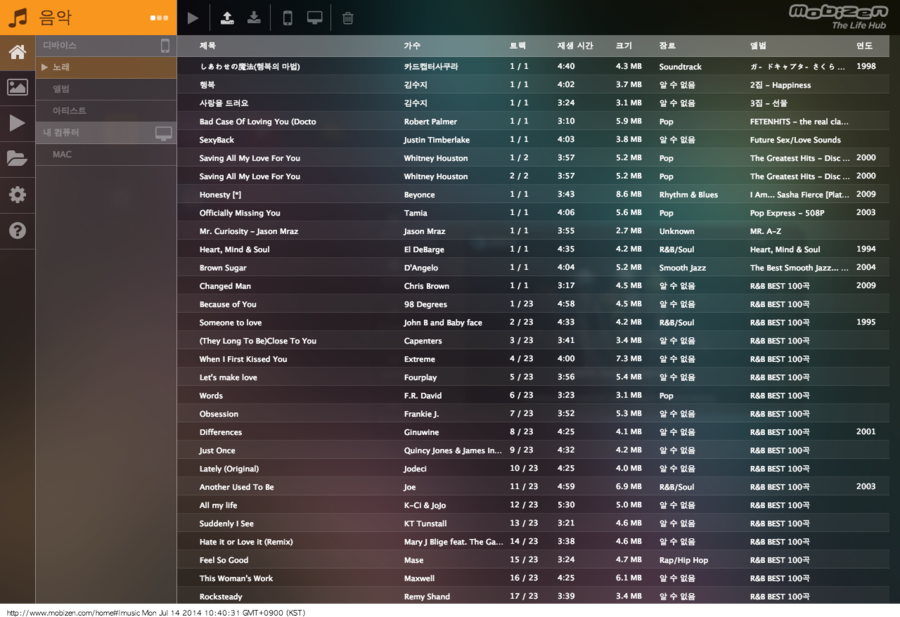Viewport: 900px width, 617px height.
Task: Click the upload icon in the toolbar
Action: click(x=227, y=18)
